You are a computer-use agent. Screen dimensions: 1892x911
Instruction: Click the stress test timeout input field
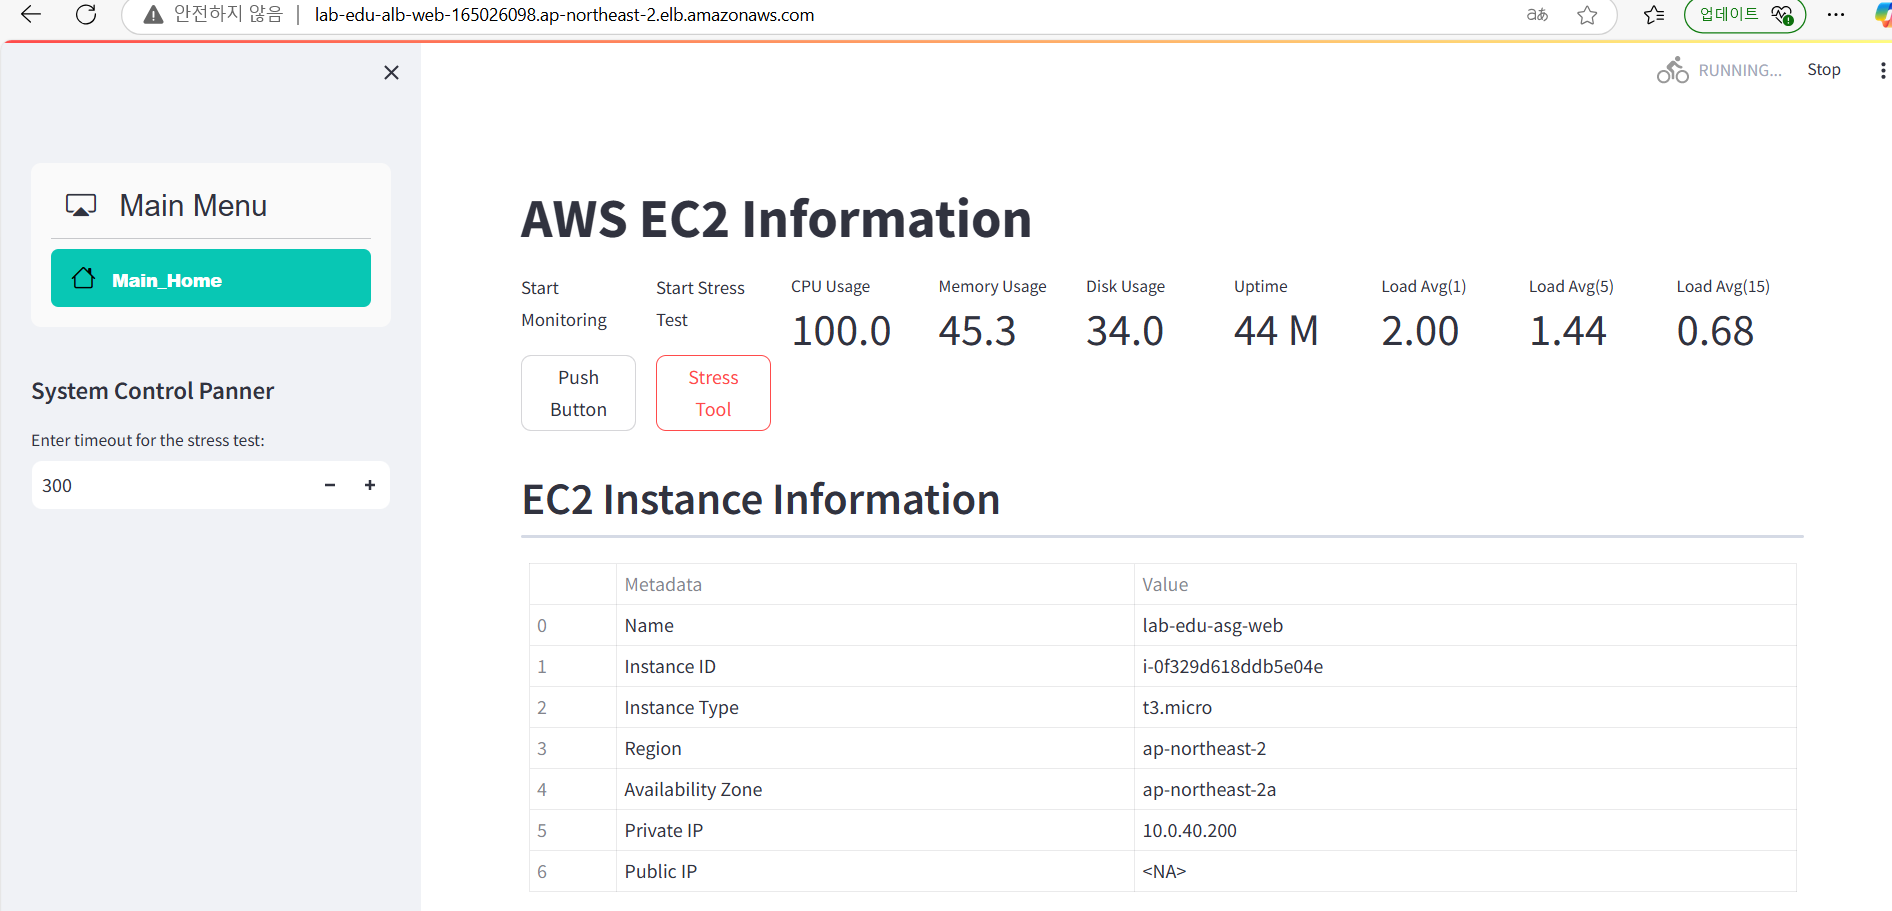tap(171, 485)
